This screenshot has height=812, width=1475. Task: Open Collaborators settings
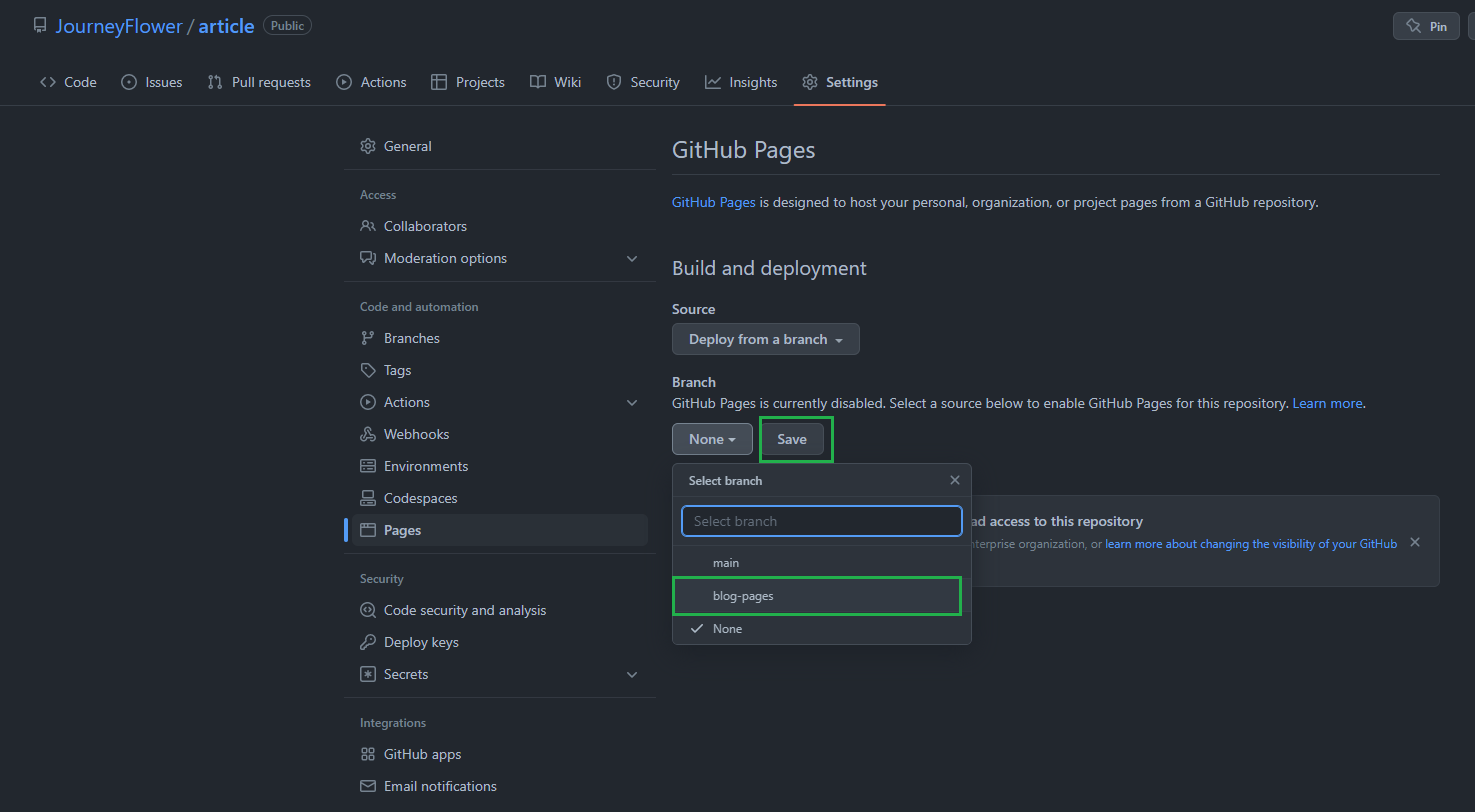coord(499,226)
